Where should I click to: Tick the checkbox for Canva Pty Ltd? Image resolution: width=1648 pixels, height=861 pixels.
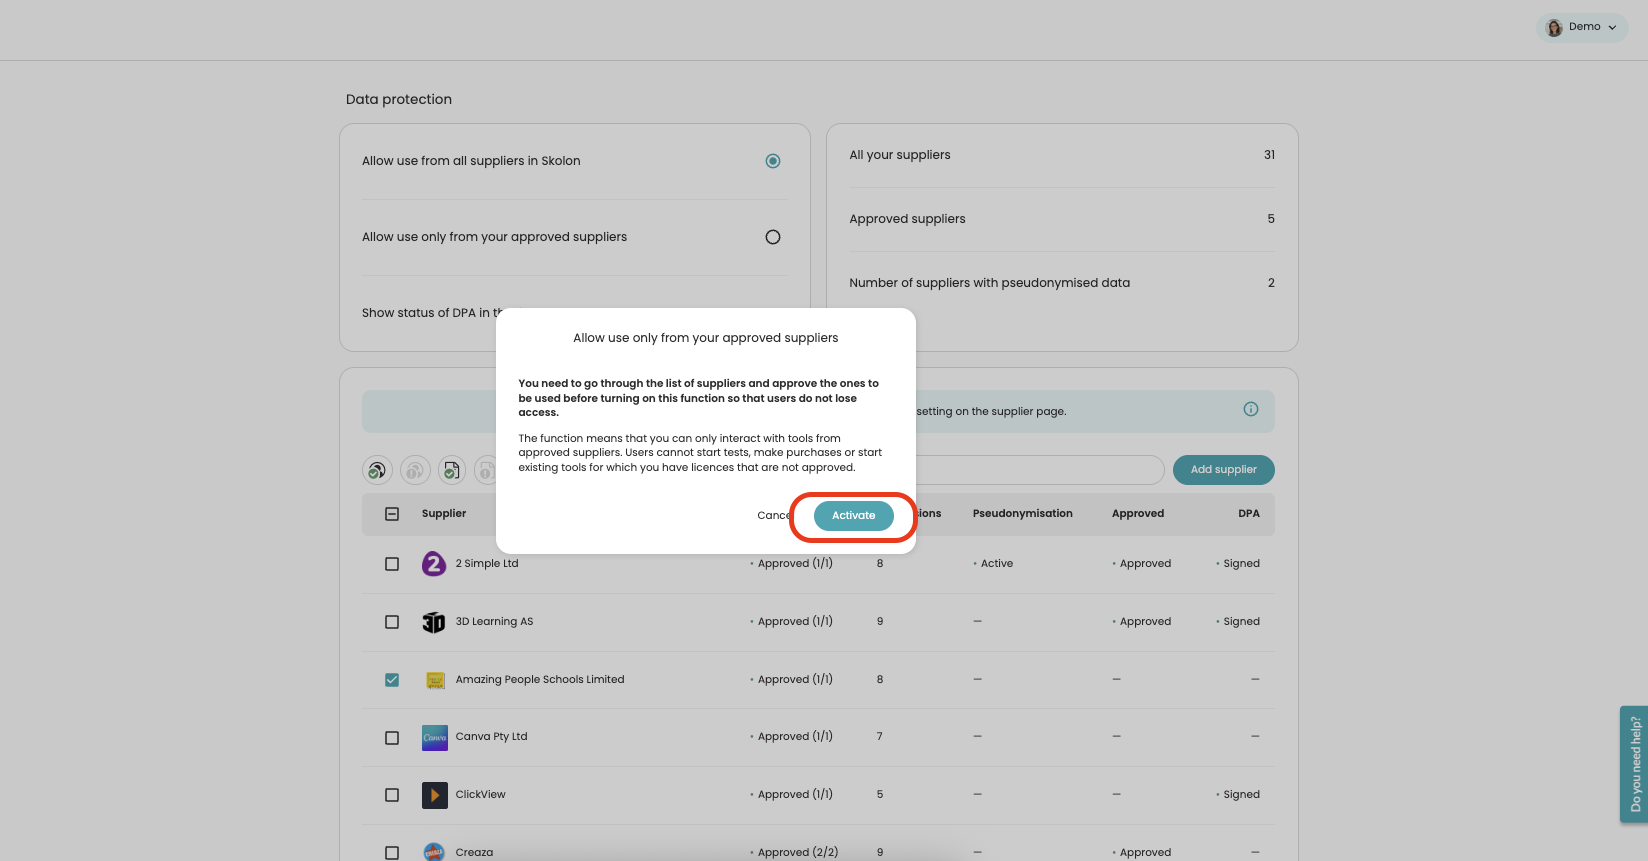pyautogui.click(x=392, y=737)
